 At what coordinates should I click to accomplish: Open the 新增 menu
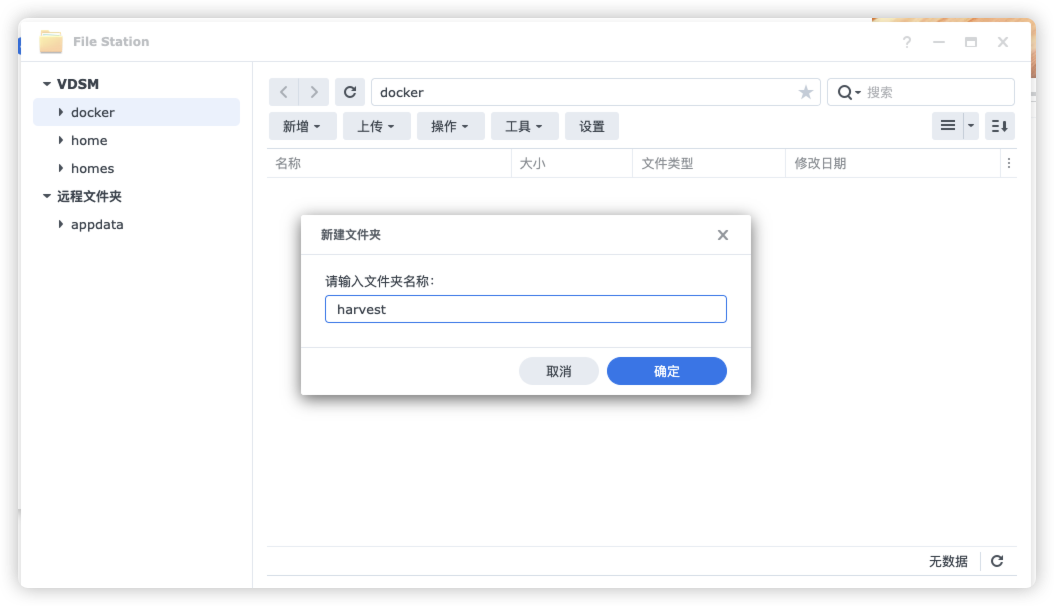click(x=302, y=126)
